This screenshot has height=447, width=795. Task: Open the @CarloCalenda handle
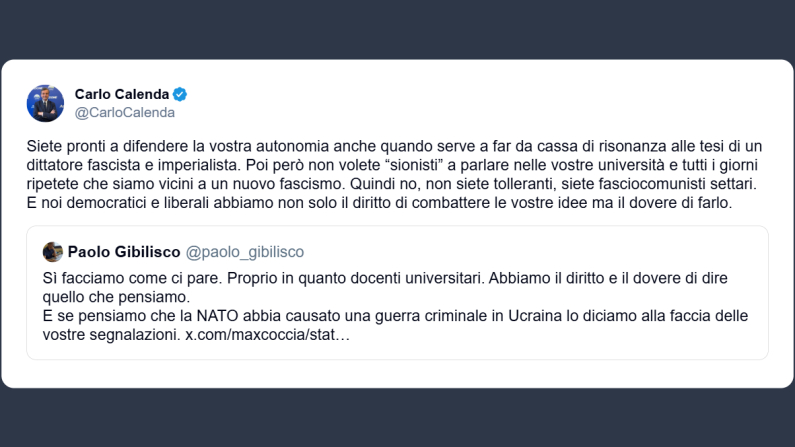point(124,113)
